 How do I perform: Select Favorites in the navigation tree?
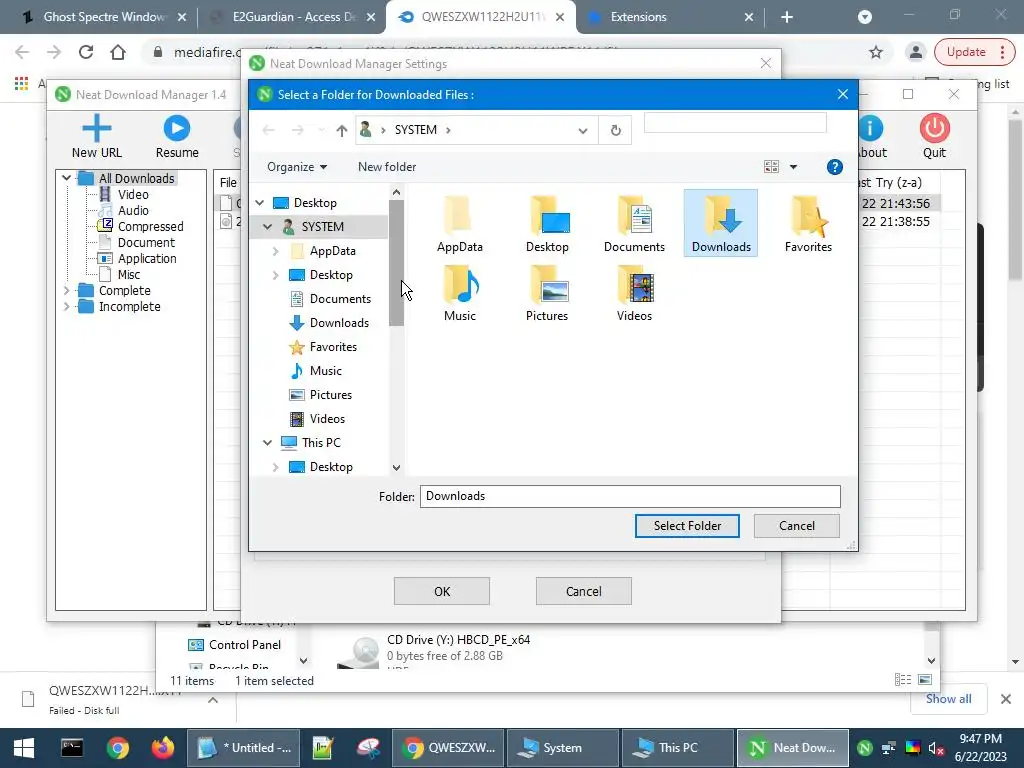click(333, 347)
